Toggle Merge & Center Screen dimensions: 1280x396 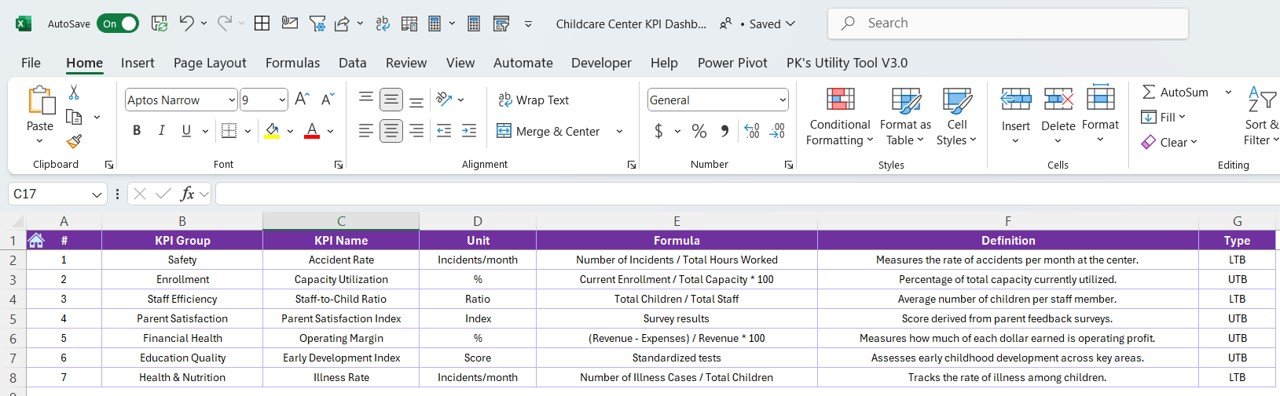[x=549, y=131]
